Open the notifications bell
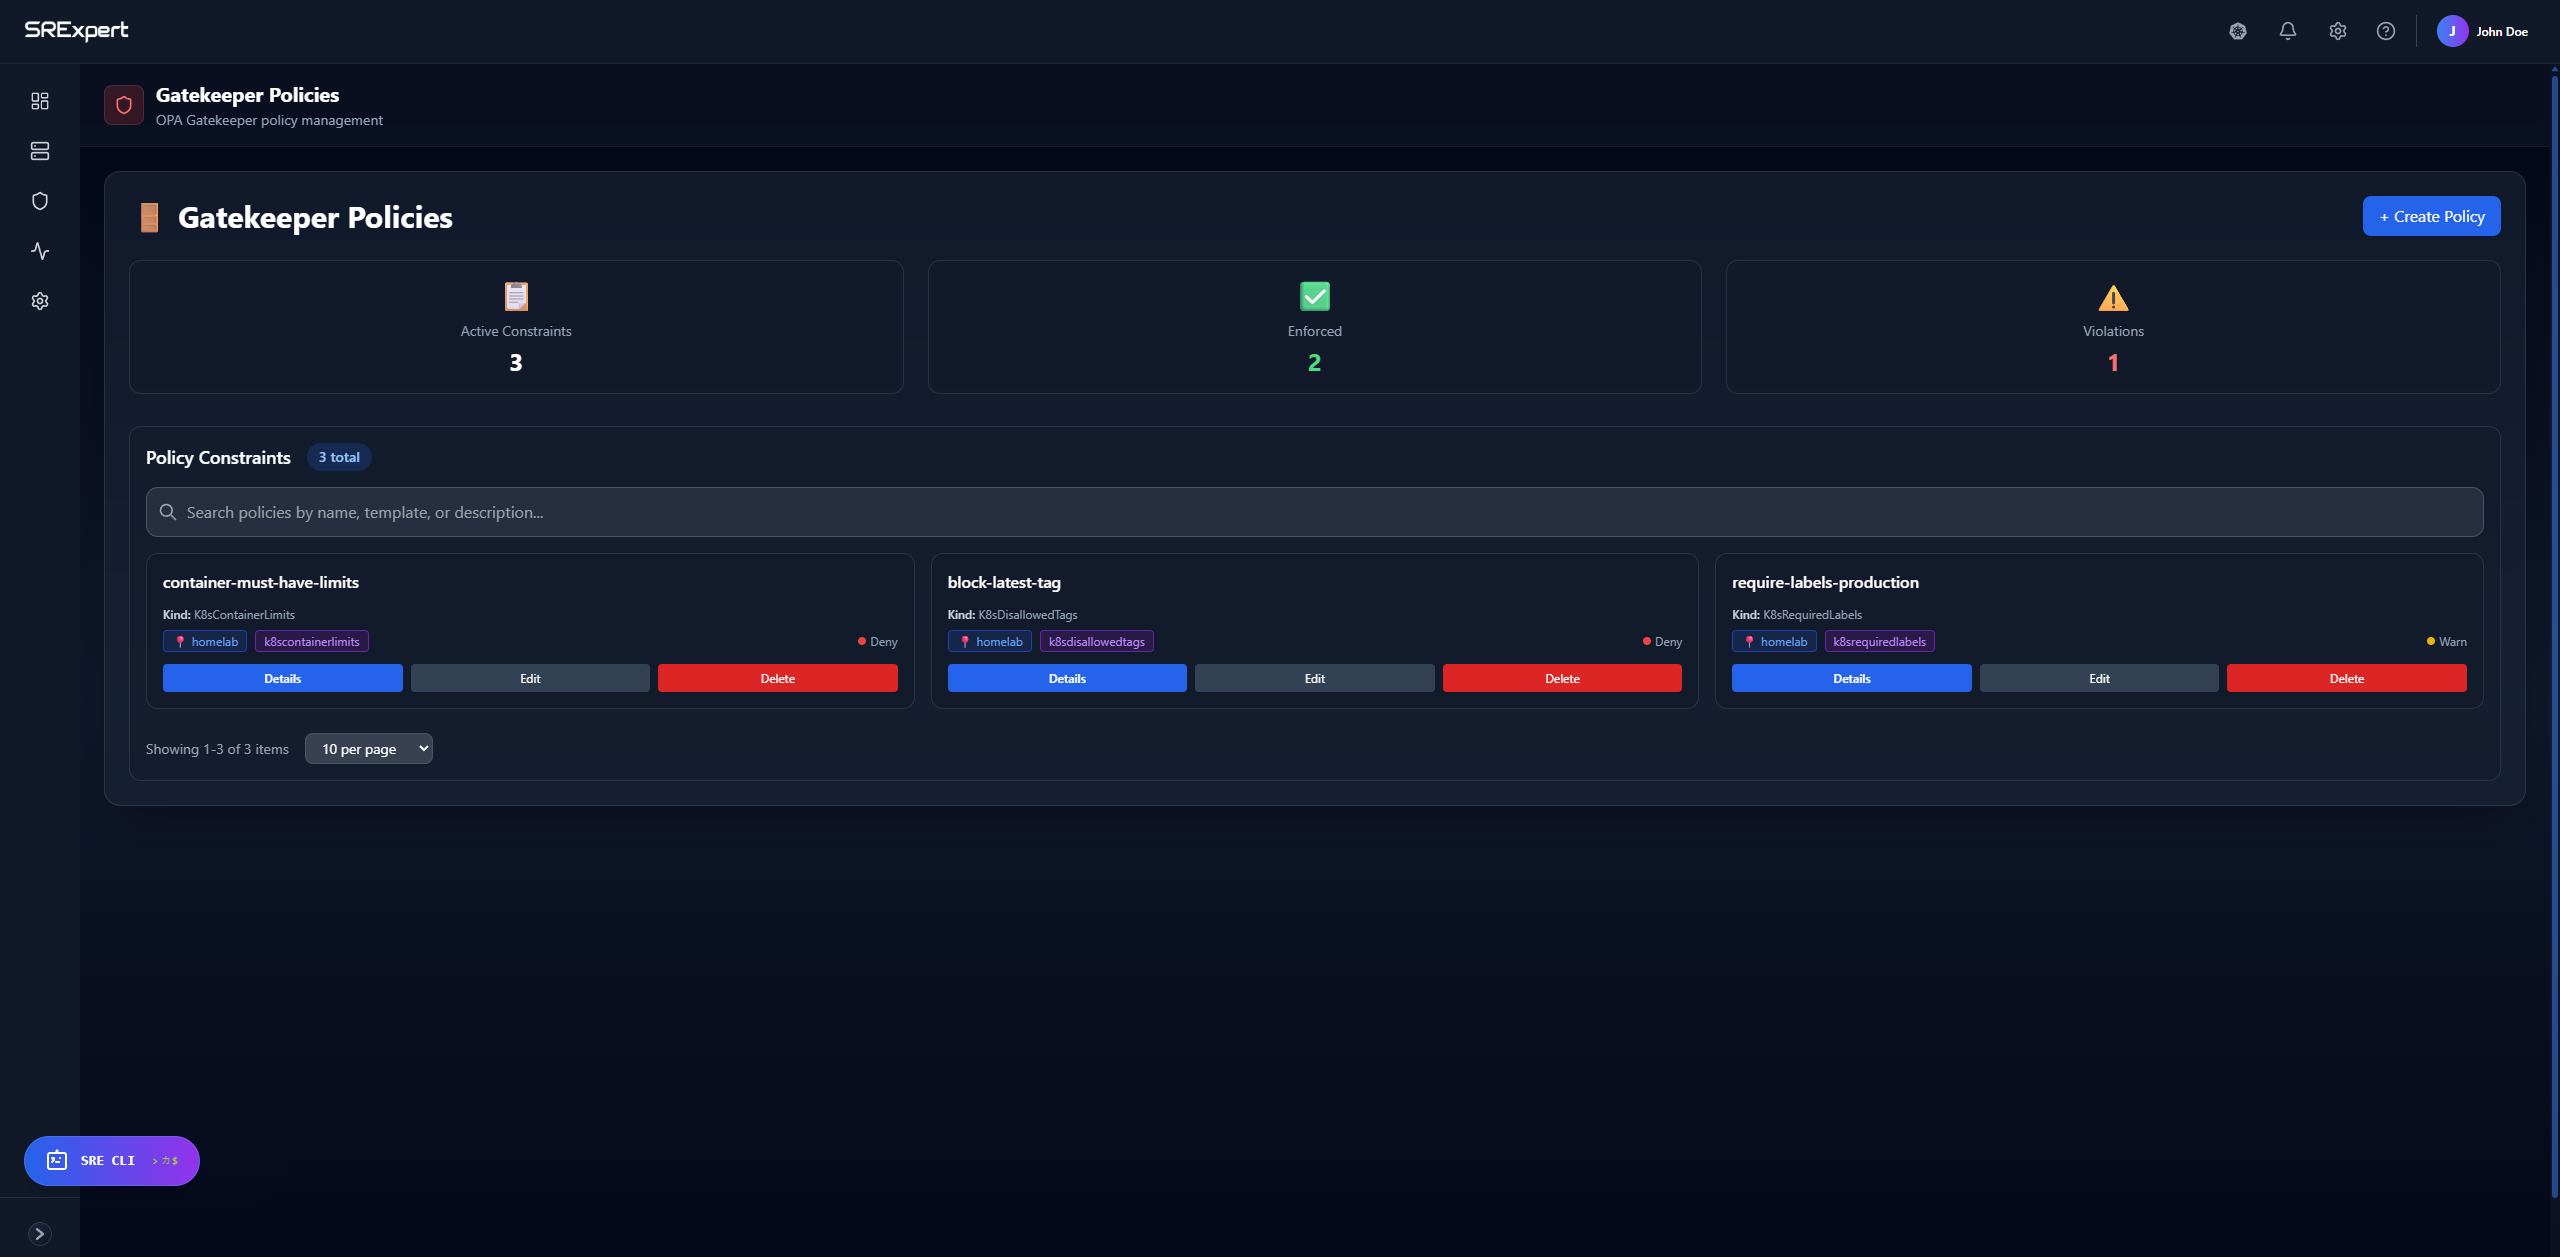2560x1257 pixels. click(2288, 31)
